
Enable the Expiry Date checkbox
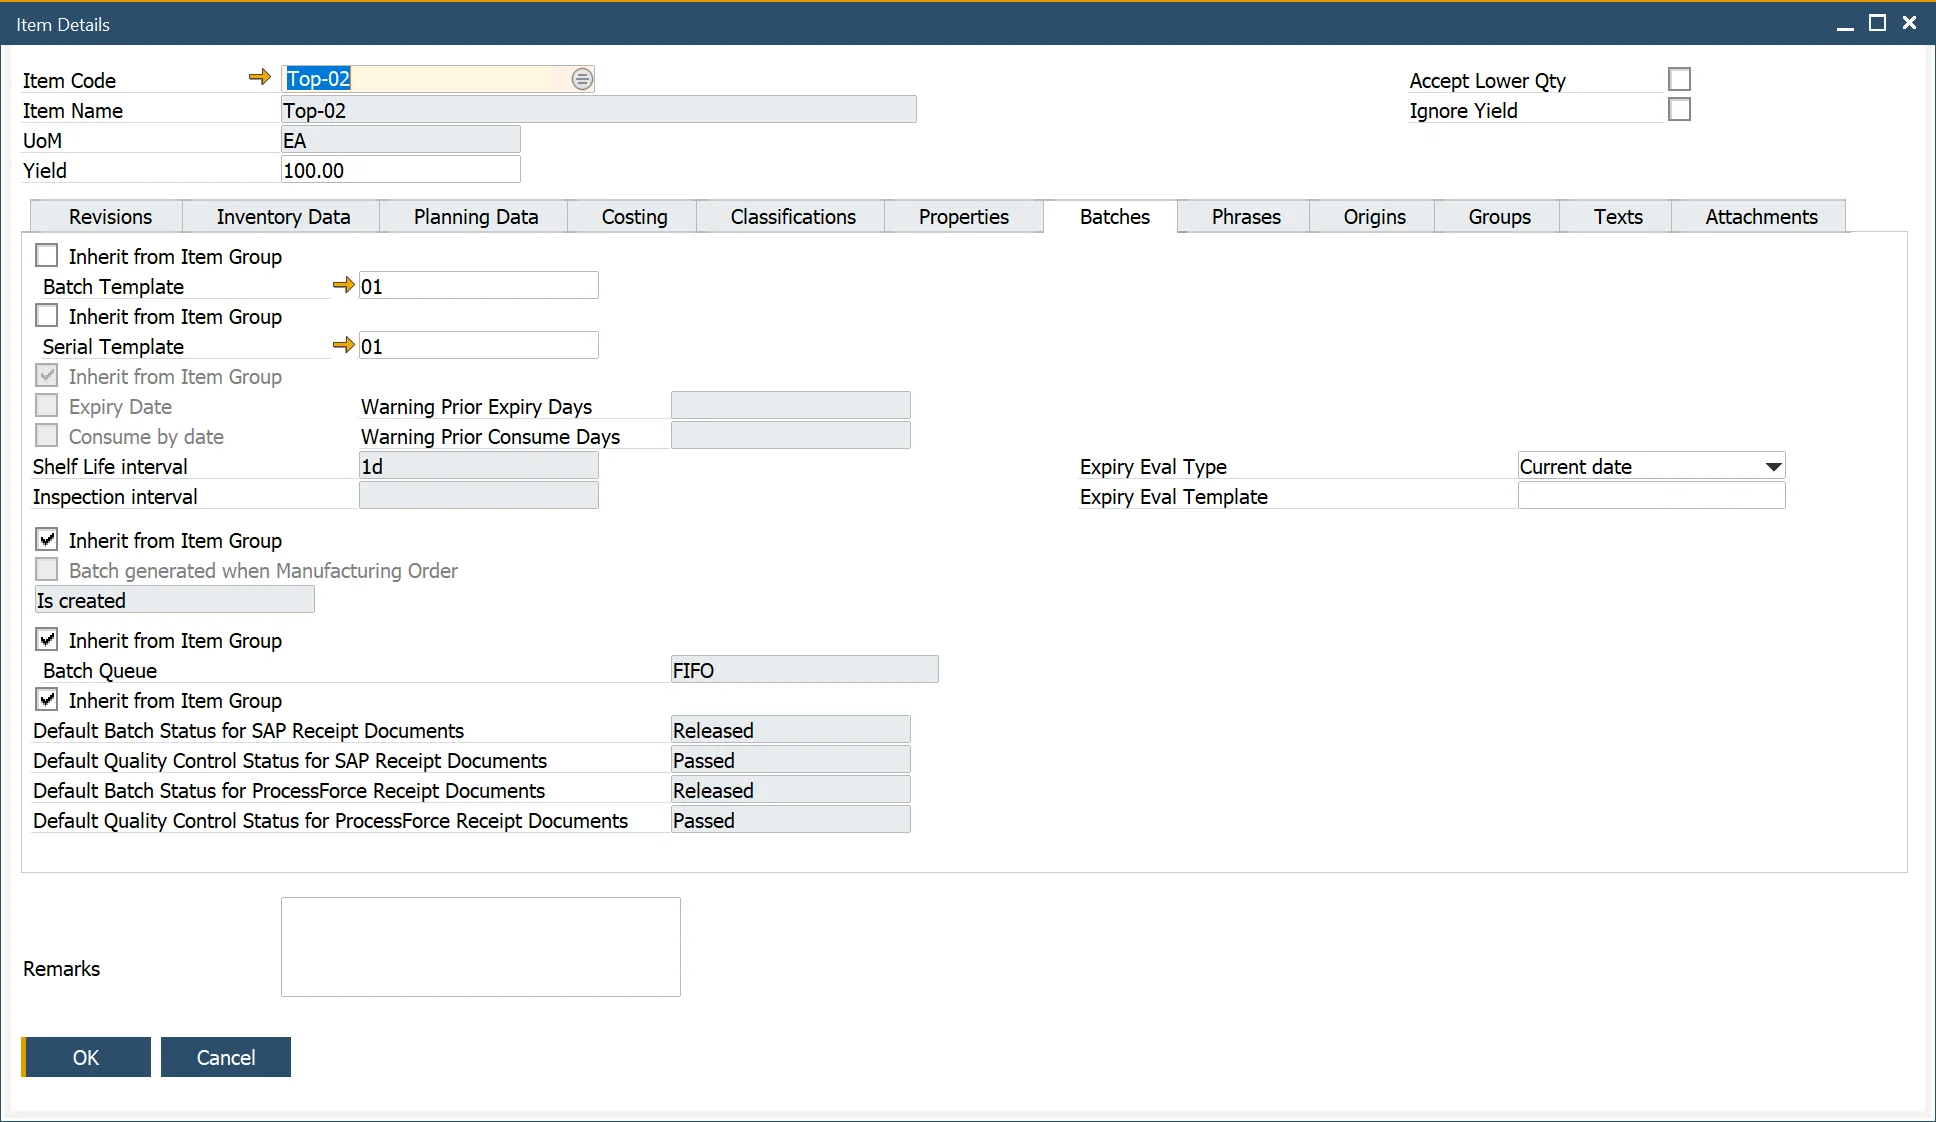pyautogui.click(x=49, y=406)
